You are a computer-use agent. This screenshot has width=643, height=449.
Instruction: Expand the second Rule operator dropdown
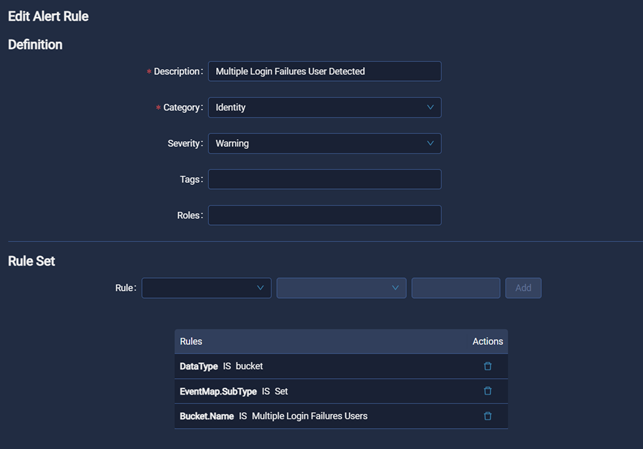[x=341, y=288]
